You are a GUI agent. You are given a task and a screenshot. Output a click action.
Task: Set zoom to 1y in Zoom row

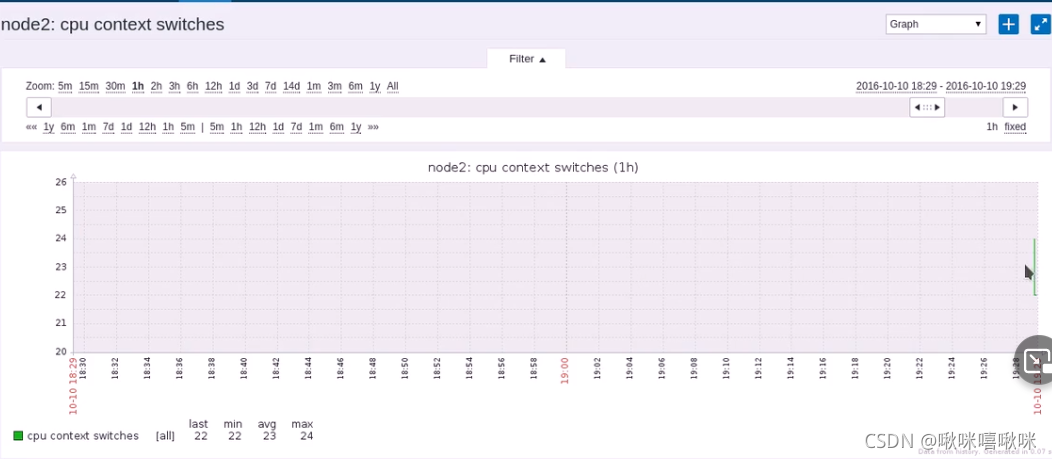click(x=374, y=86)
